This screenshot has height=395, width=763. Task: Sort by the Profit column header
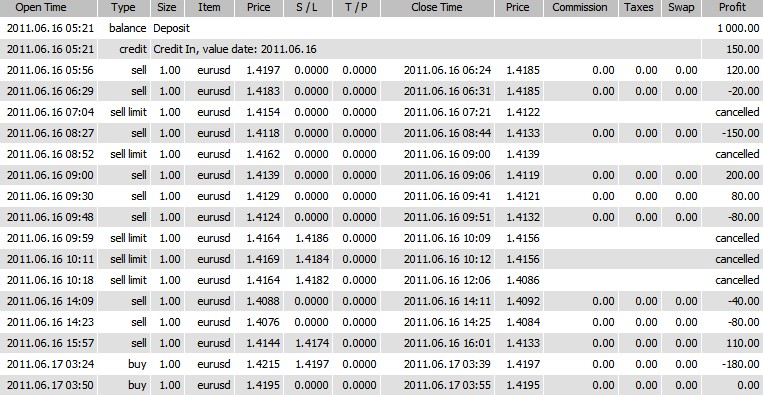[732, 8]
